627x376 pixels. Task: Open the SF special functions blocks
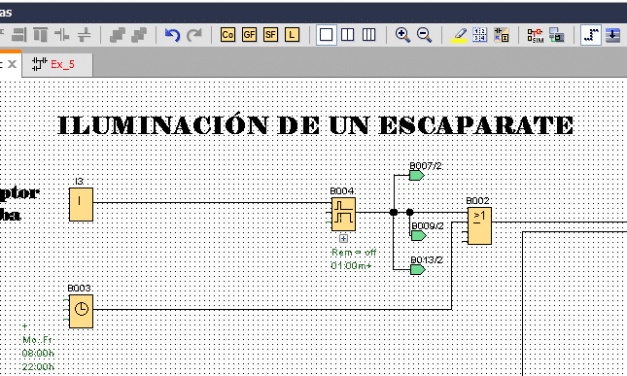point(271,35)
